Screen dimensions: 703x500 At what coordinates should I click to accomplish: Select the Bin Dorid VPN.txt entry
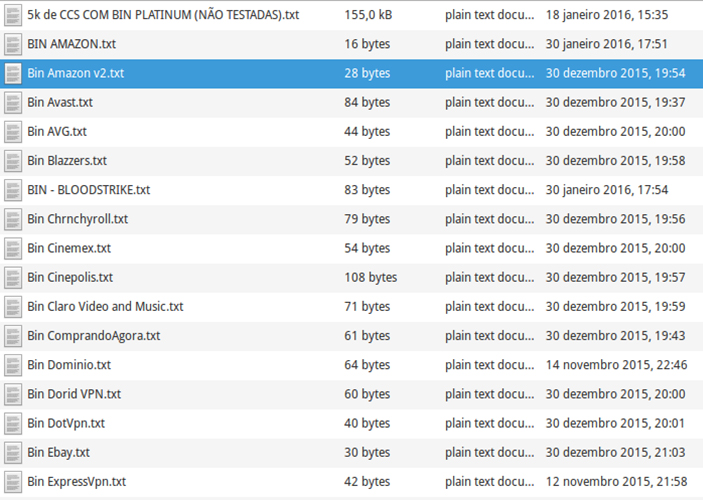coord(74,394)
